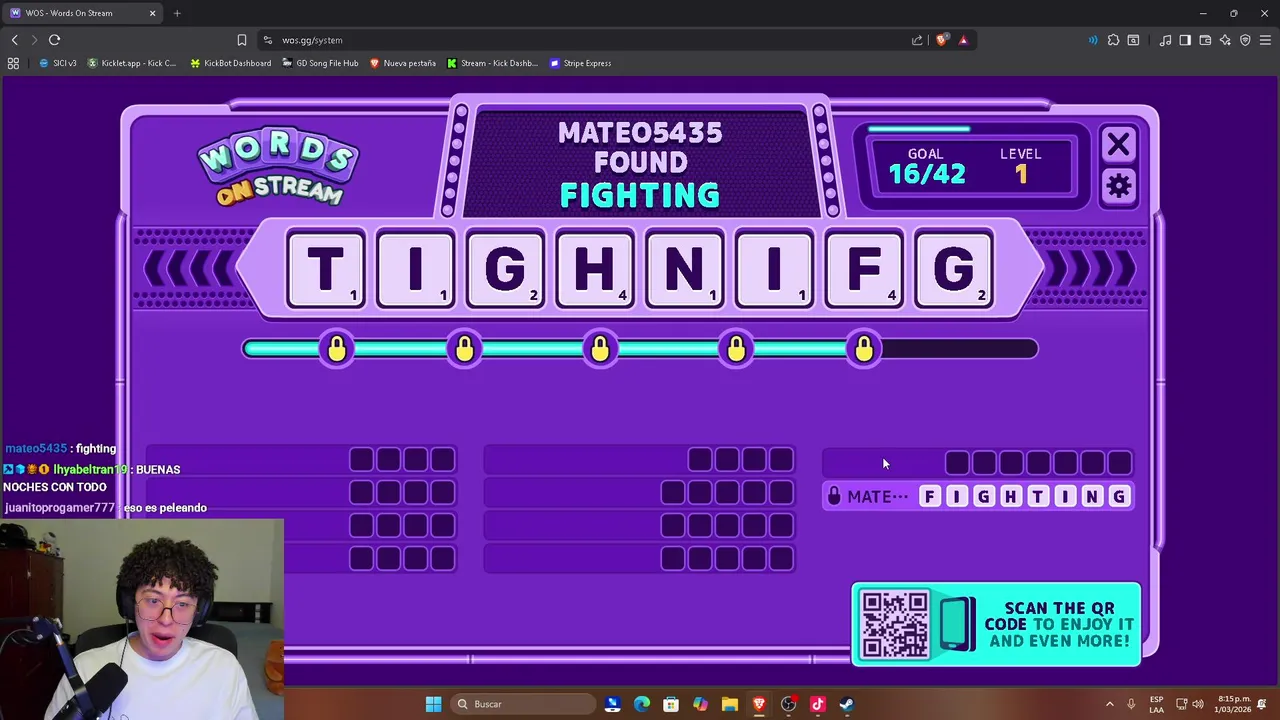Screen dimensions: 1280x720
Task: Open GD Song File Hub bookmark
Action: [320, 63]
